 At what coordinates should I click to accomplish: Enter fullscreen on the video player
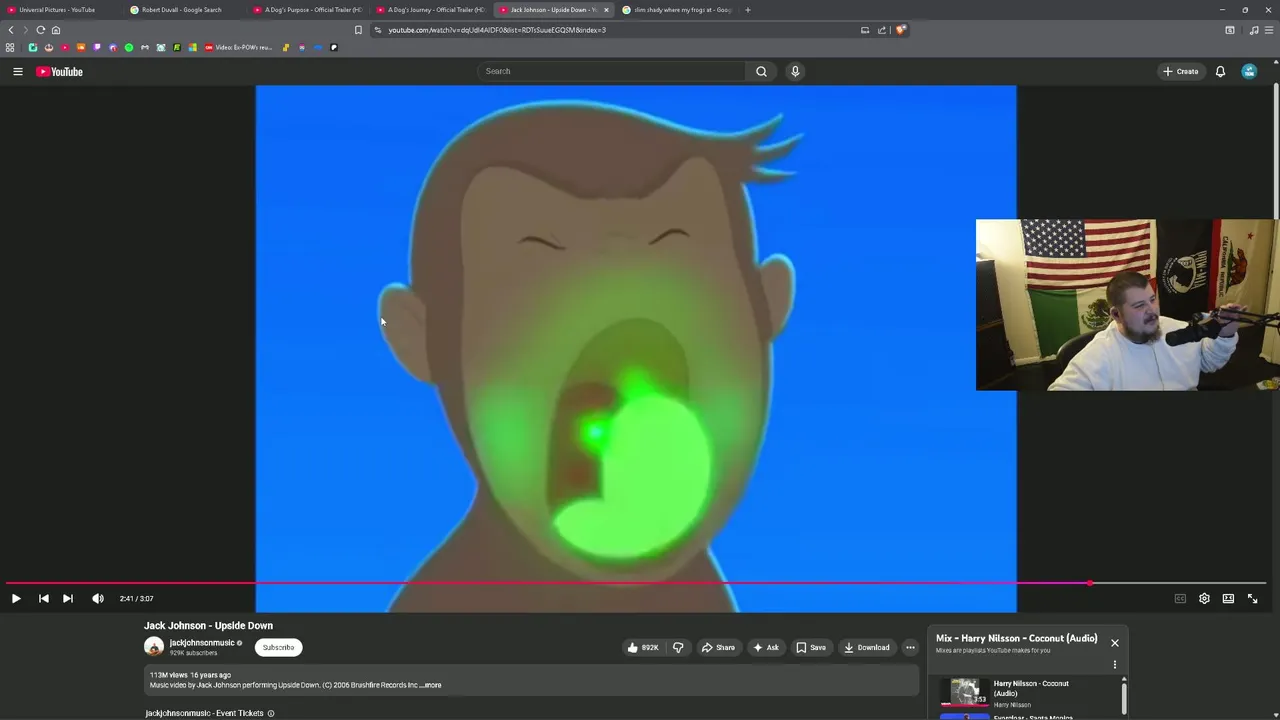(x=1252, y=598)
